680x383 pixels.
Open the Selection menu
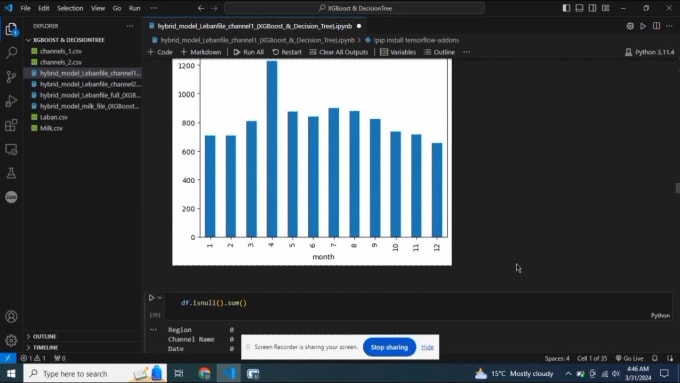(x=70, y=8)
